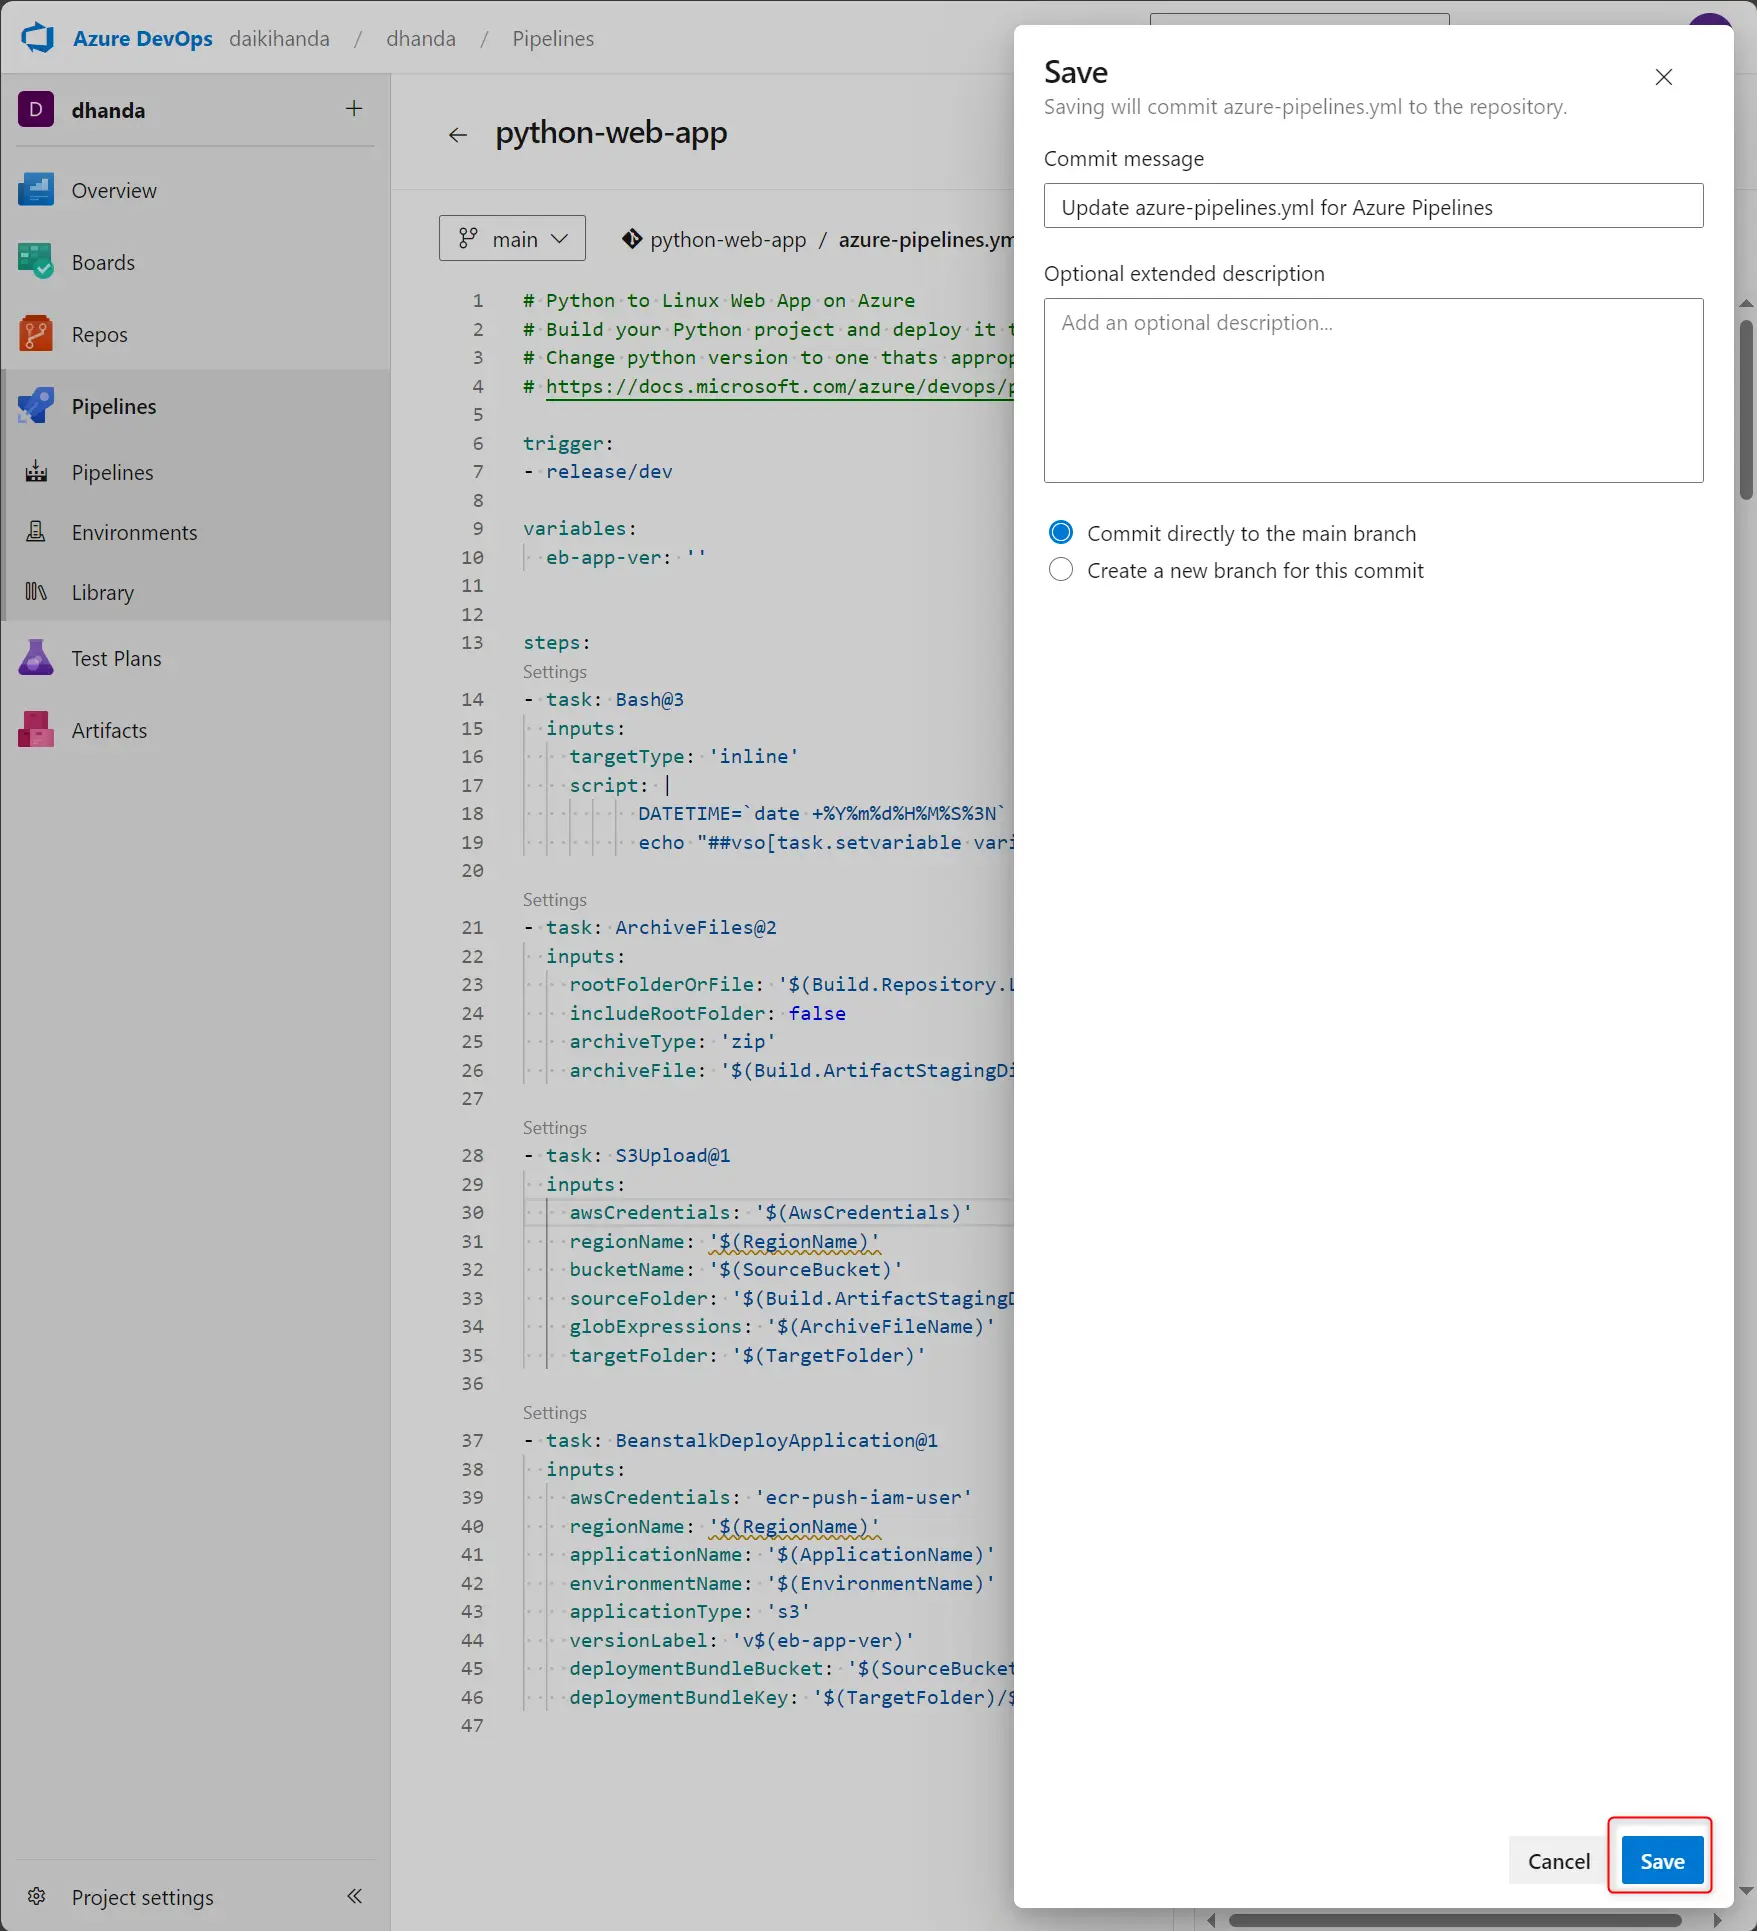This screenshot has height=1931, width=1757.
Task: Click the azure-pipelines.yml file name in path
Action: coord(926,239)
